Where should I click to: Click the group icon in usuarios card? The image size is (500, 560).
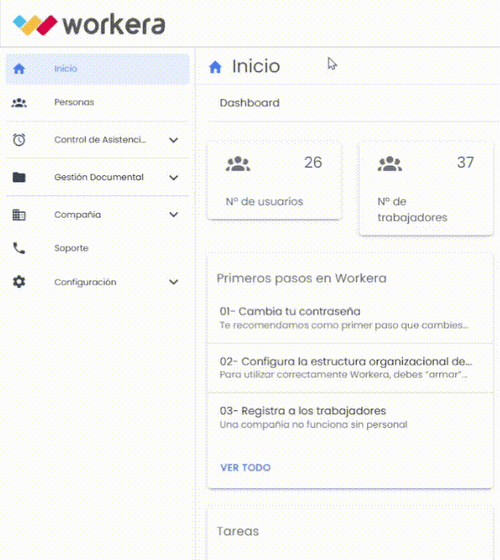[x=238, y=164]
